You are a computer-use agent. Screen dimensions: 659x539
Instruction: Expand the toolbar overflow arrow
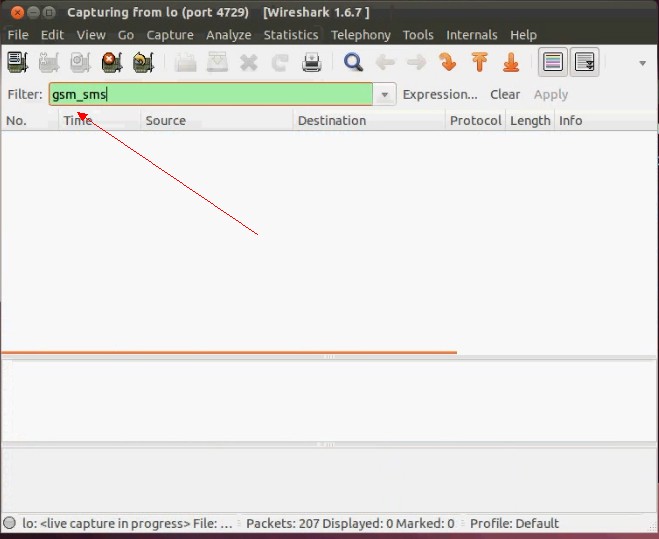pos(642,63)
